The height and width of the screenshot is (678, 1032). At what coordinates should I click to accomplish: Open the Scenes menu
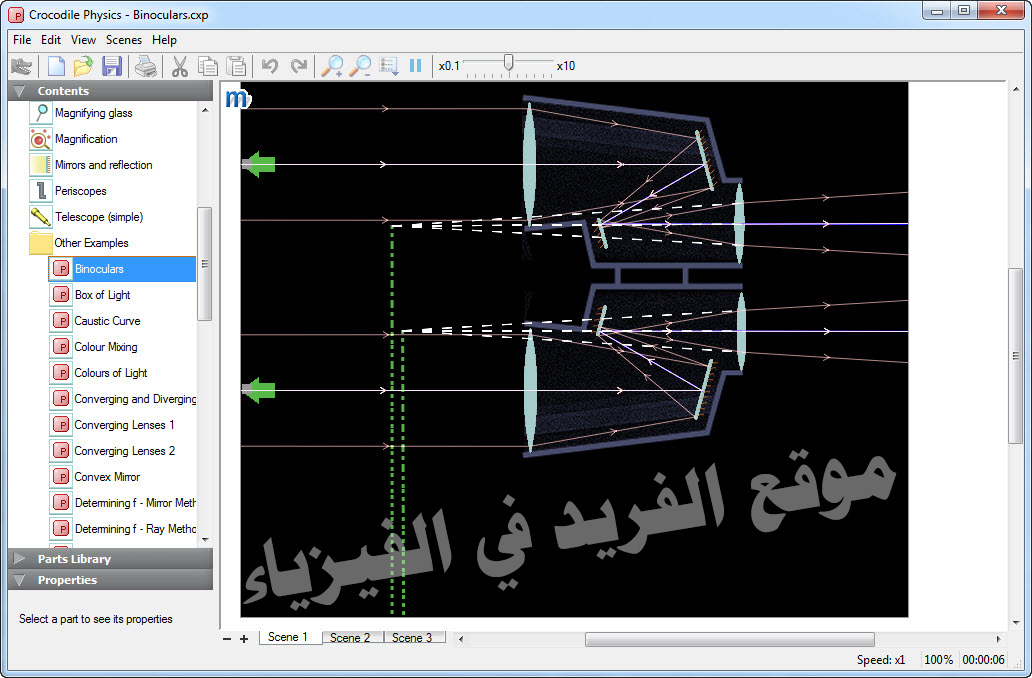coord(124,39)
